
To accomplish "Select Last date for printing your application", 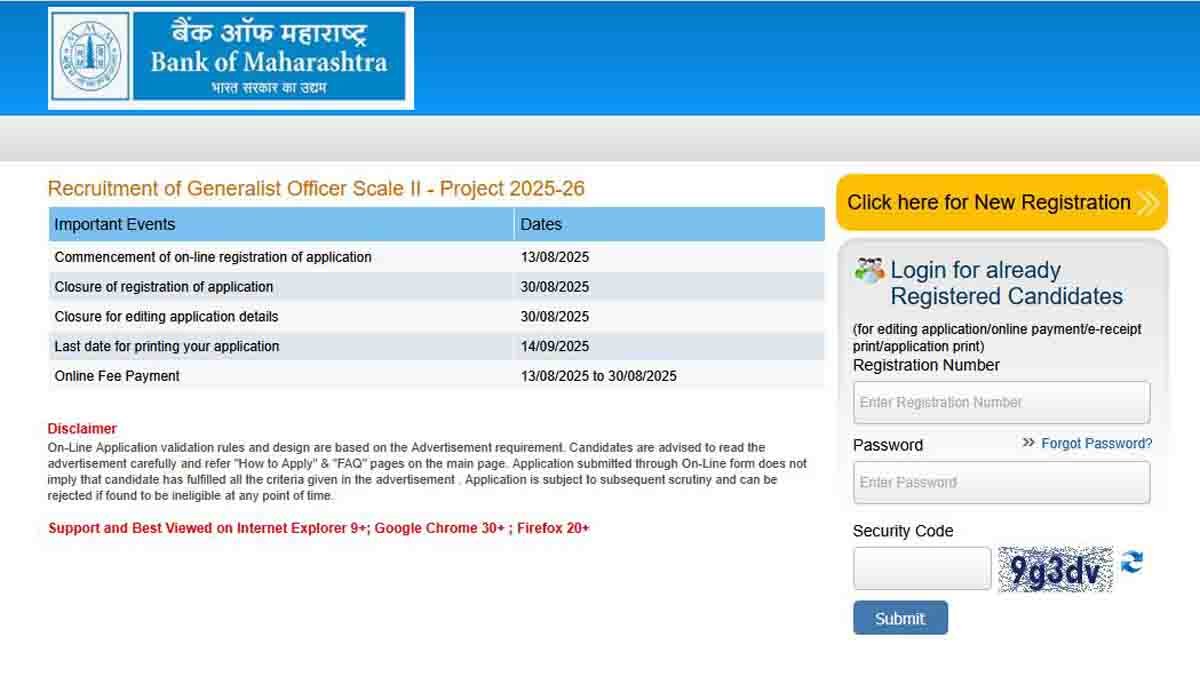I will (x=167, y=347).
